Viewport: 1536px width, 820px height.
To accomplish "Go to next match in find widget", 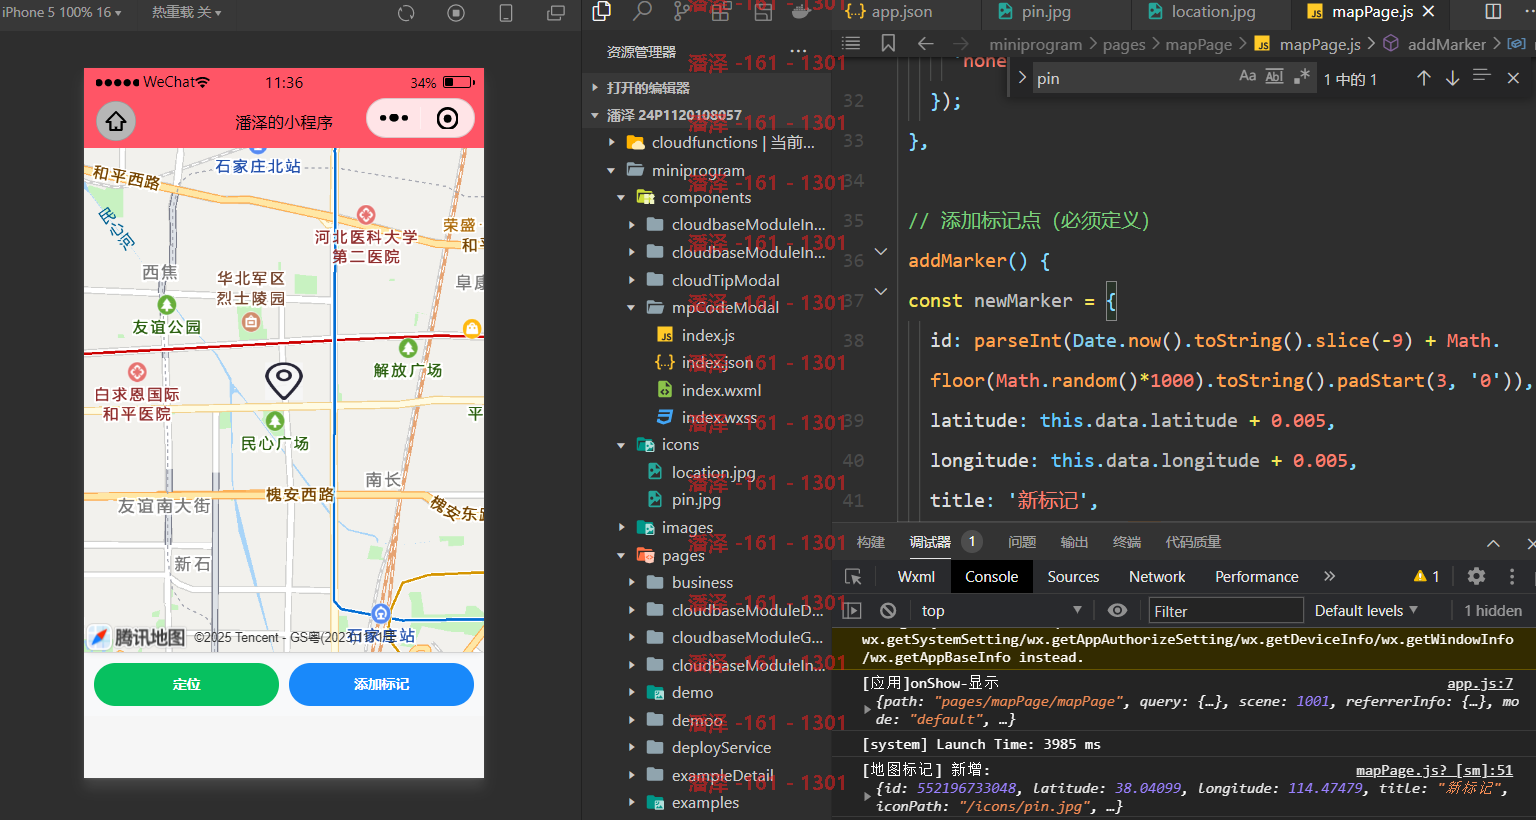I will click(x=1453, y=78).
